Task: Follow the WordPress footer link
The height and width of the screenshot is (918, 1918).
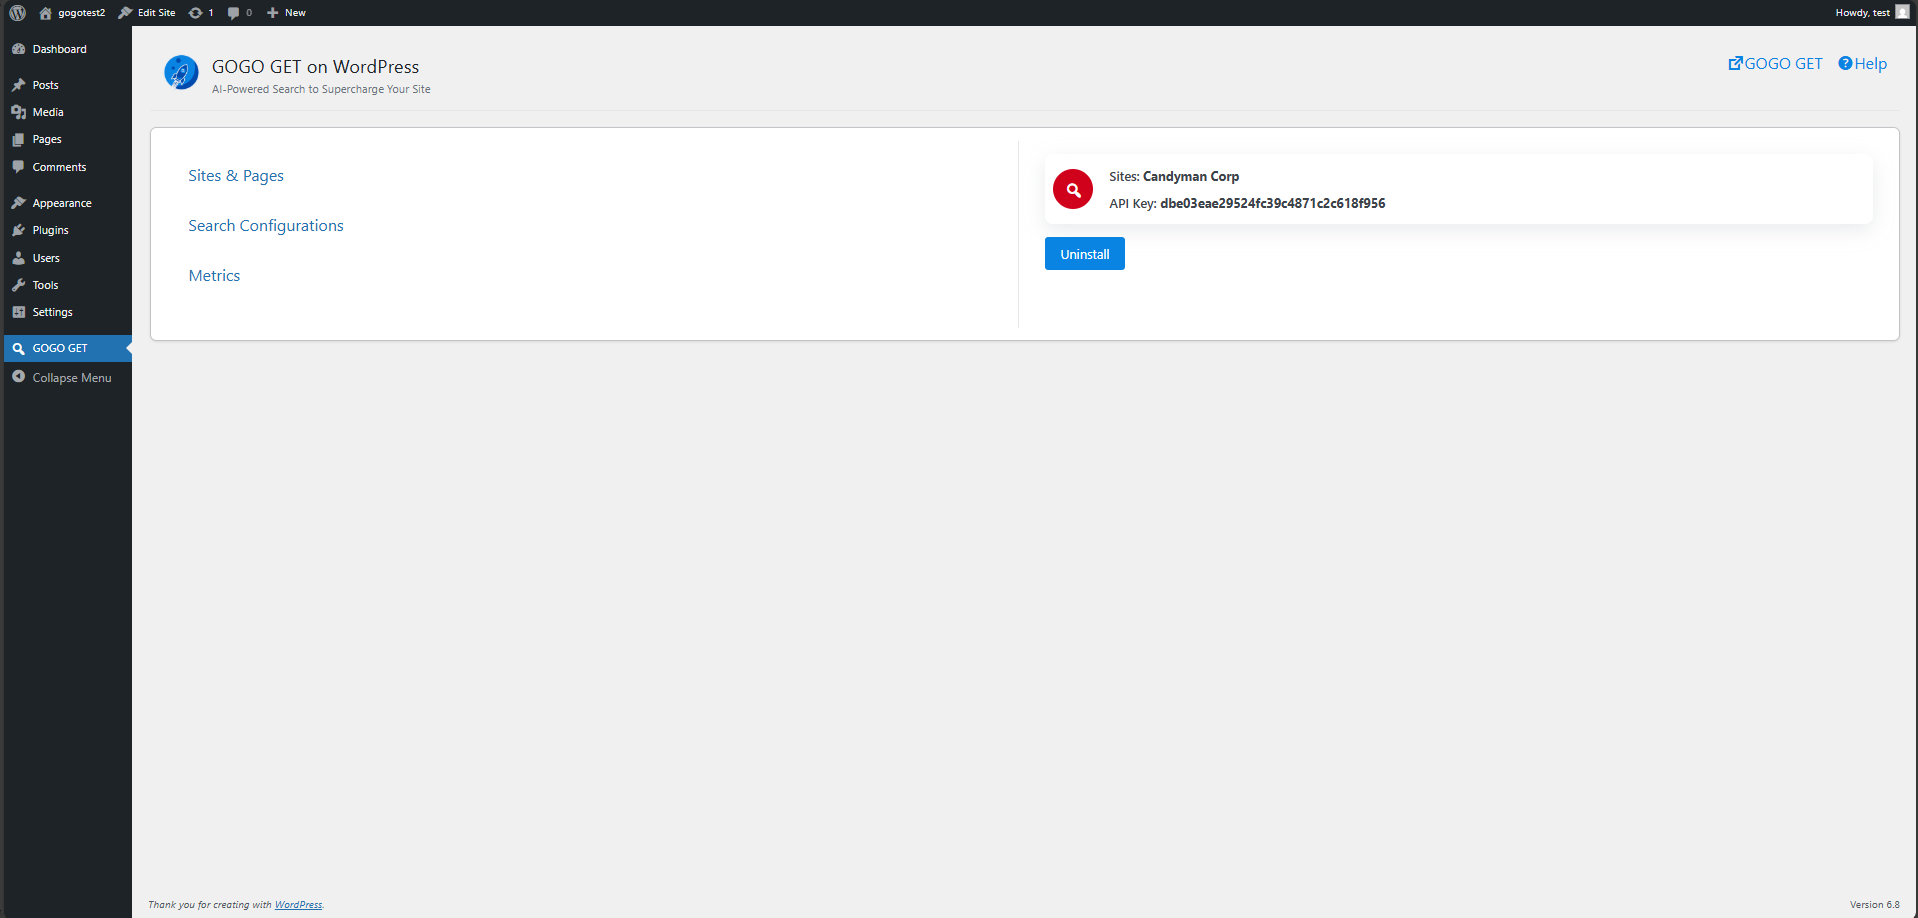Action: 298,905
